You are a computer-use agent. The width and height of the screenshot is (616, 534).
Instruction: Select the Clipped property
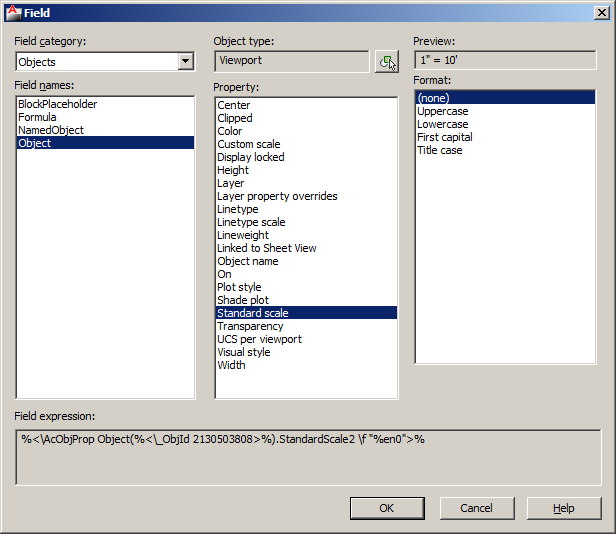pyautogui.click(x=306, y=118)
